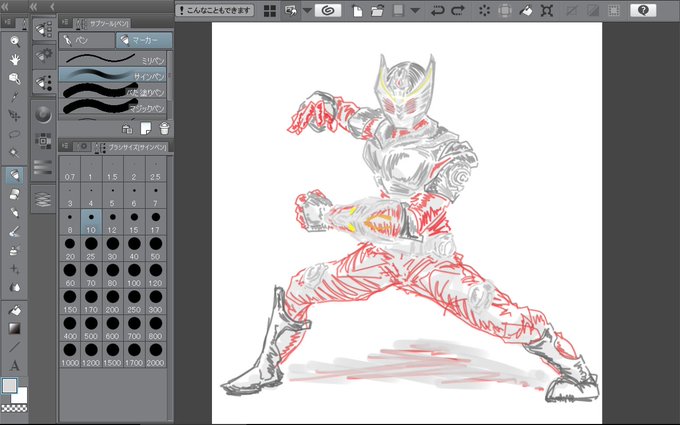This screenshot has height=425, width=680.
Task: Collapse the sub tool dock with double chevron
Action: (33, 7)
